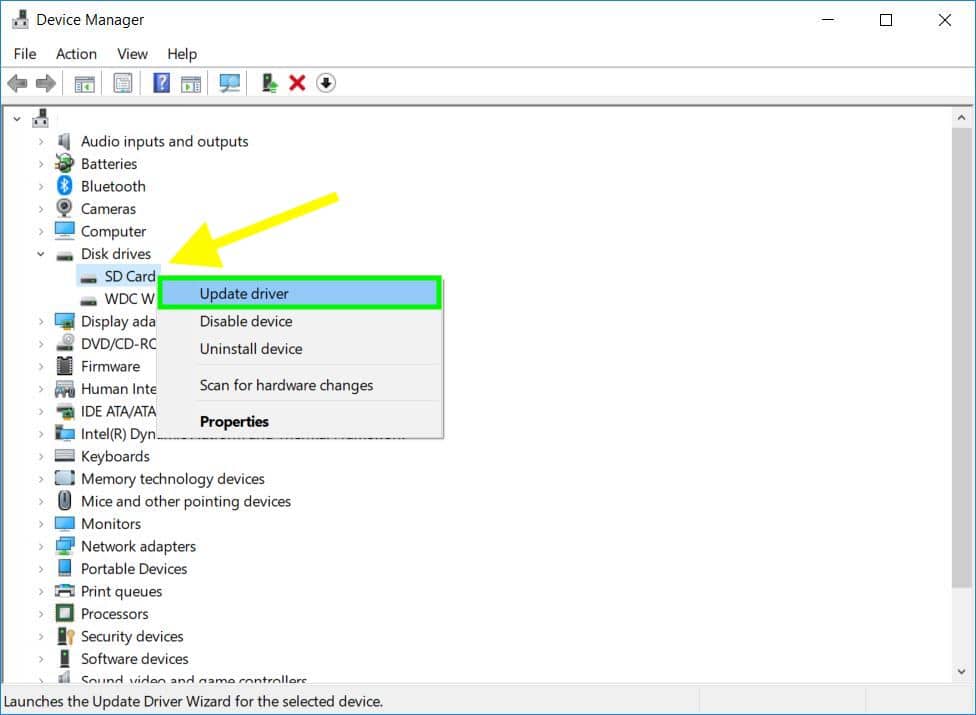Click the black down-arrow toolbar icon
The image size is (976, 715).
(326, 83)
